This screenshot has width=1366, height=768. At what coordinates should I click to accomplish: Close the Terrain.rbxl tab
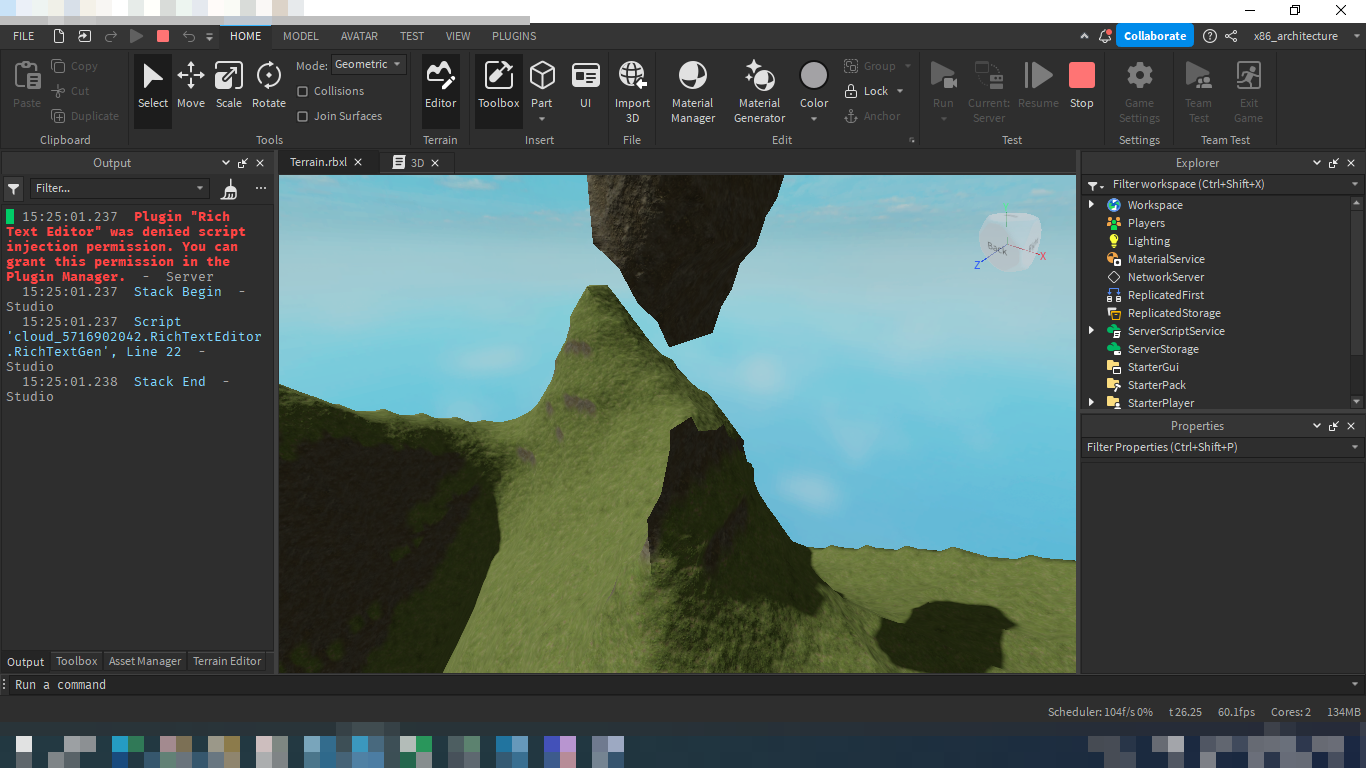pos(359,162)
